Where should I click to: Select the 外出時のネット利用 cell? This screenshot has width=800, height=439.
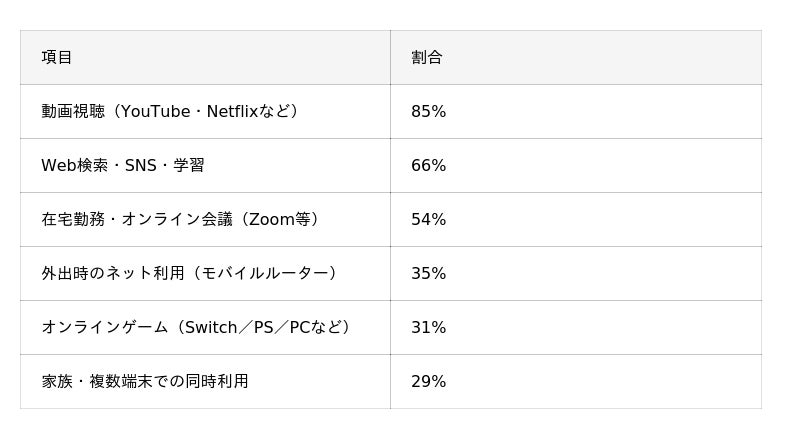click(x=190, y=273)
